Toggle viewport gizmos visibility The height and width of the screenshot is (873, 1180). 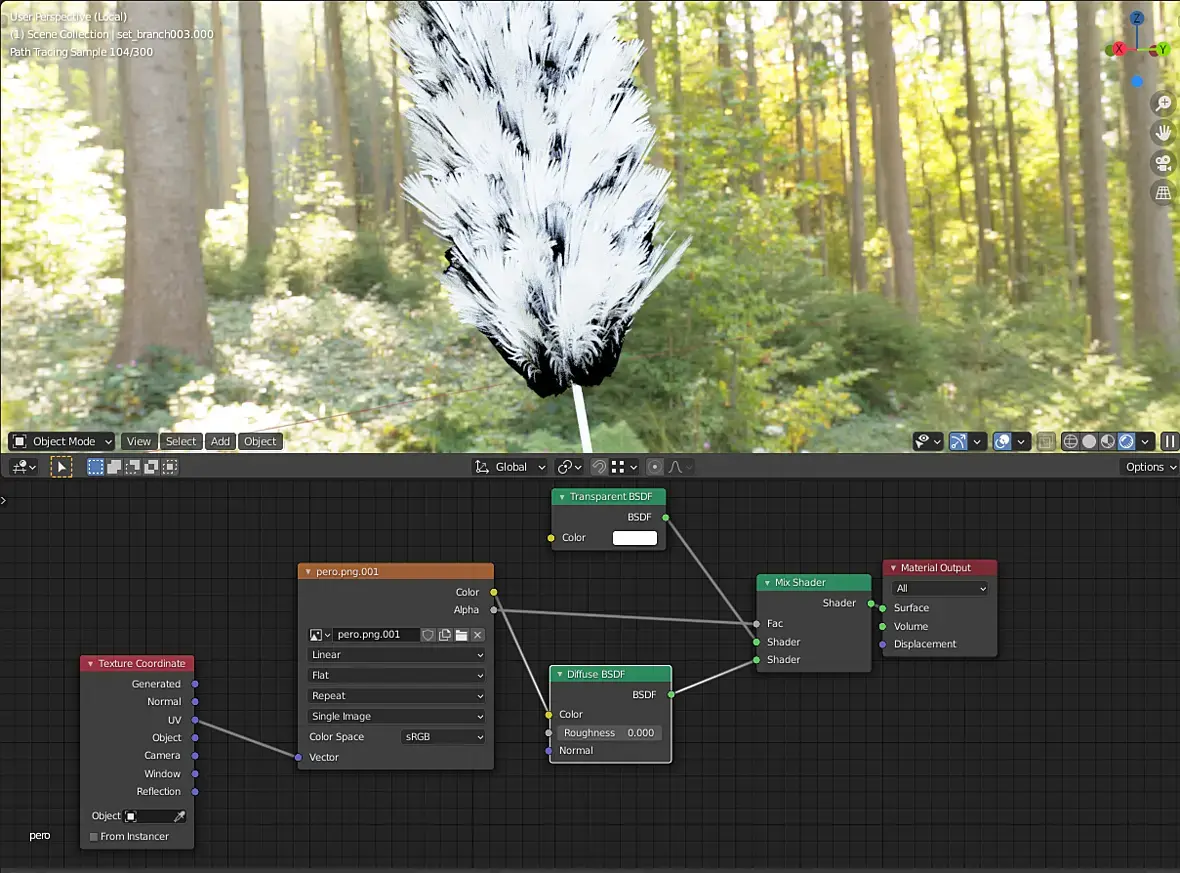[958, 442]
